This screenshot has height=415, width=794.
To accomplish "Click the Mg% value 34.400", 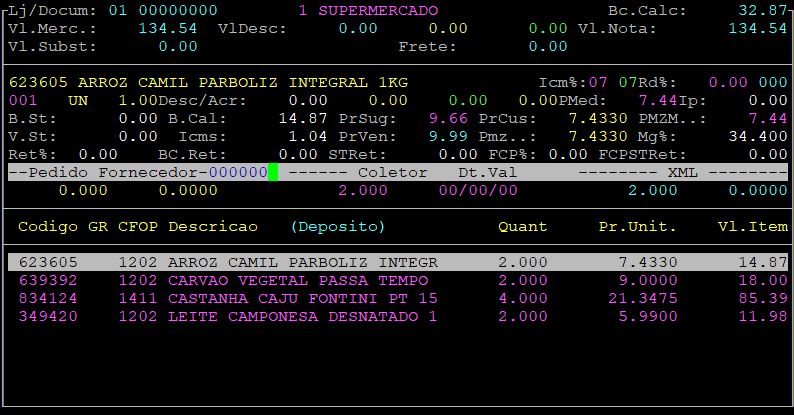I will (x=758, y=137).
